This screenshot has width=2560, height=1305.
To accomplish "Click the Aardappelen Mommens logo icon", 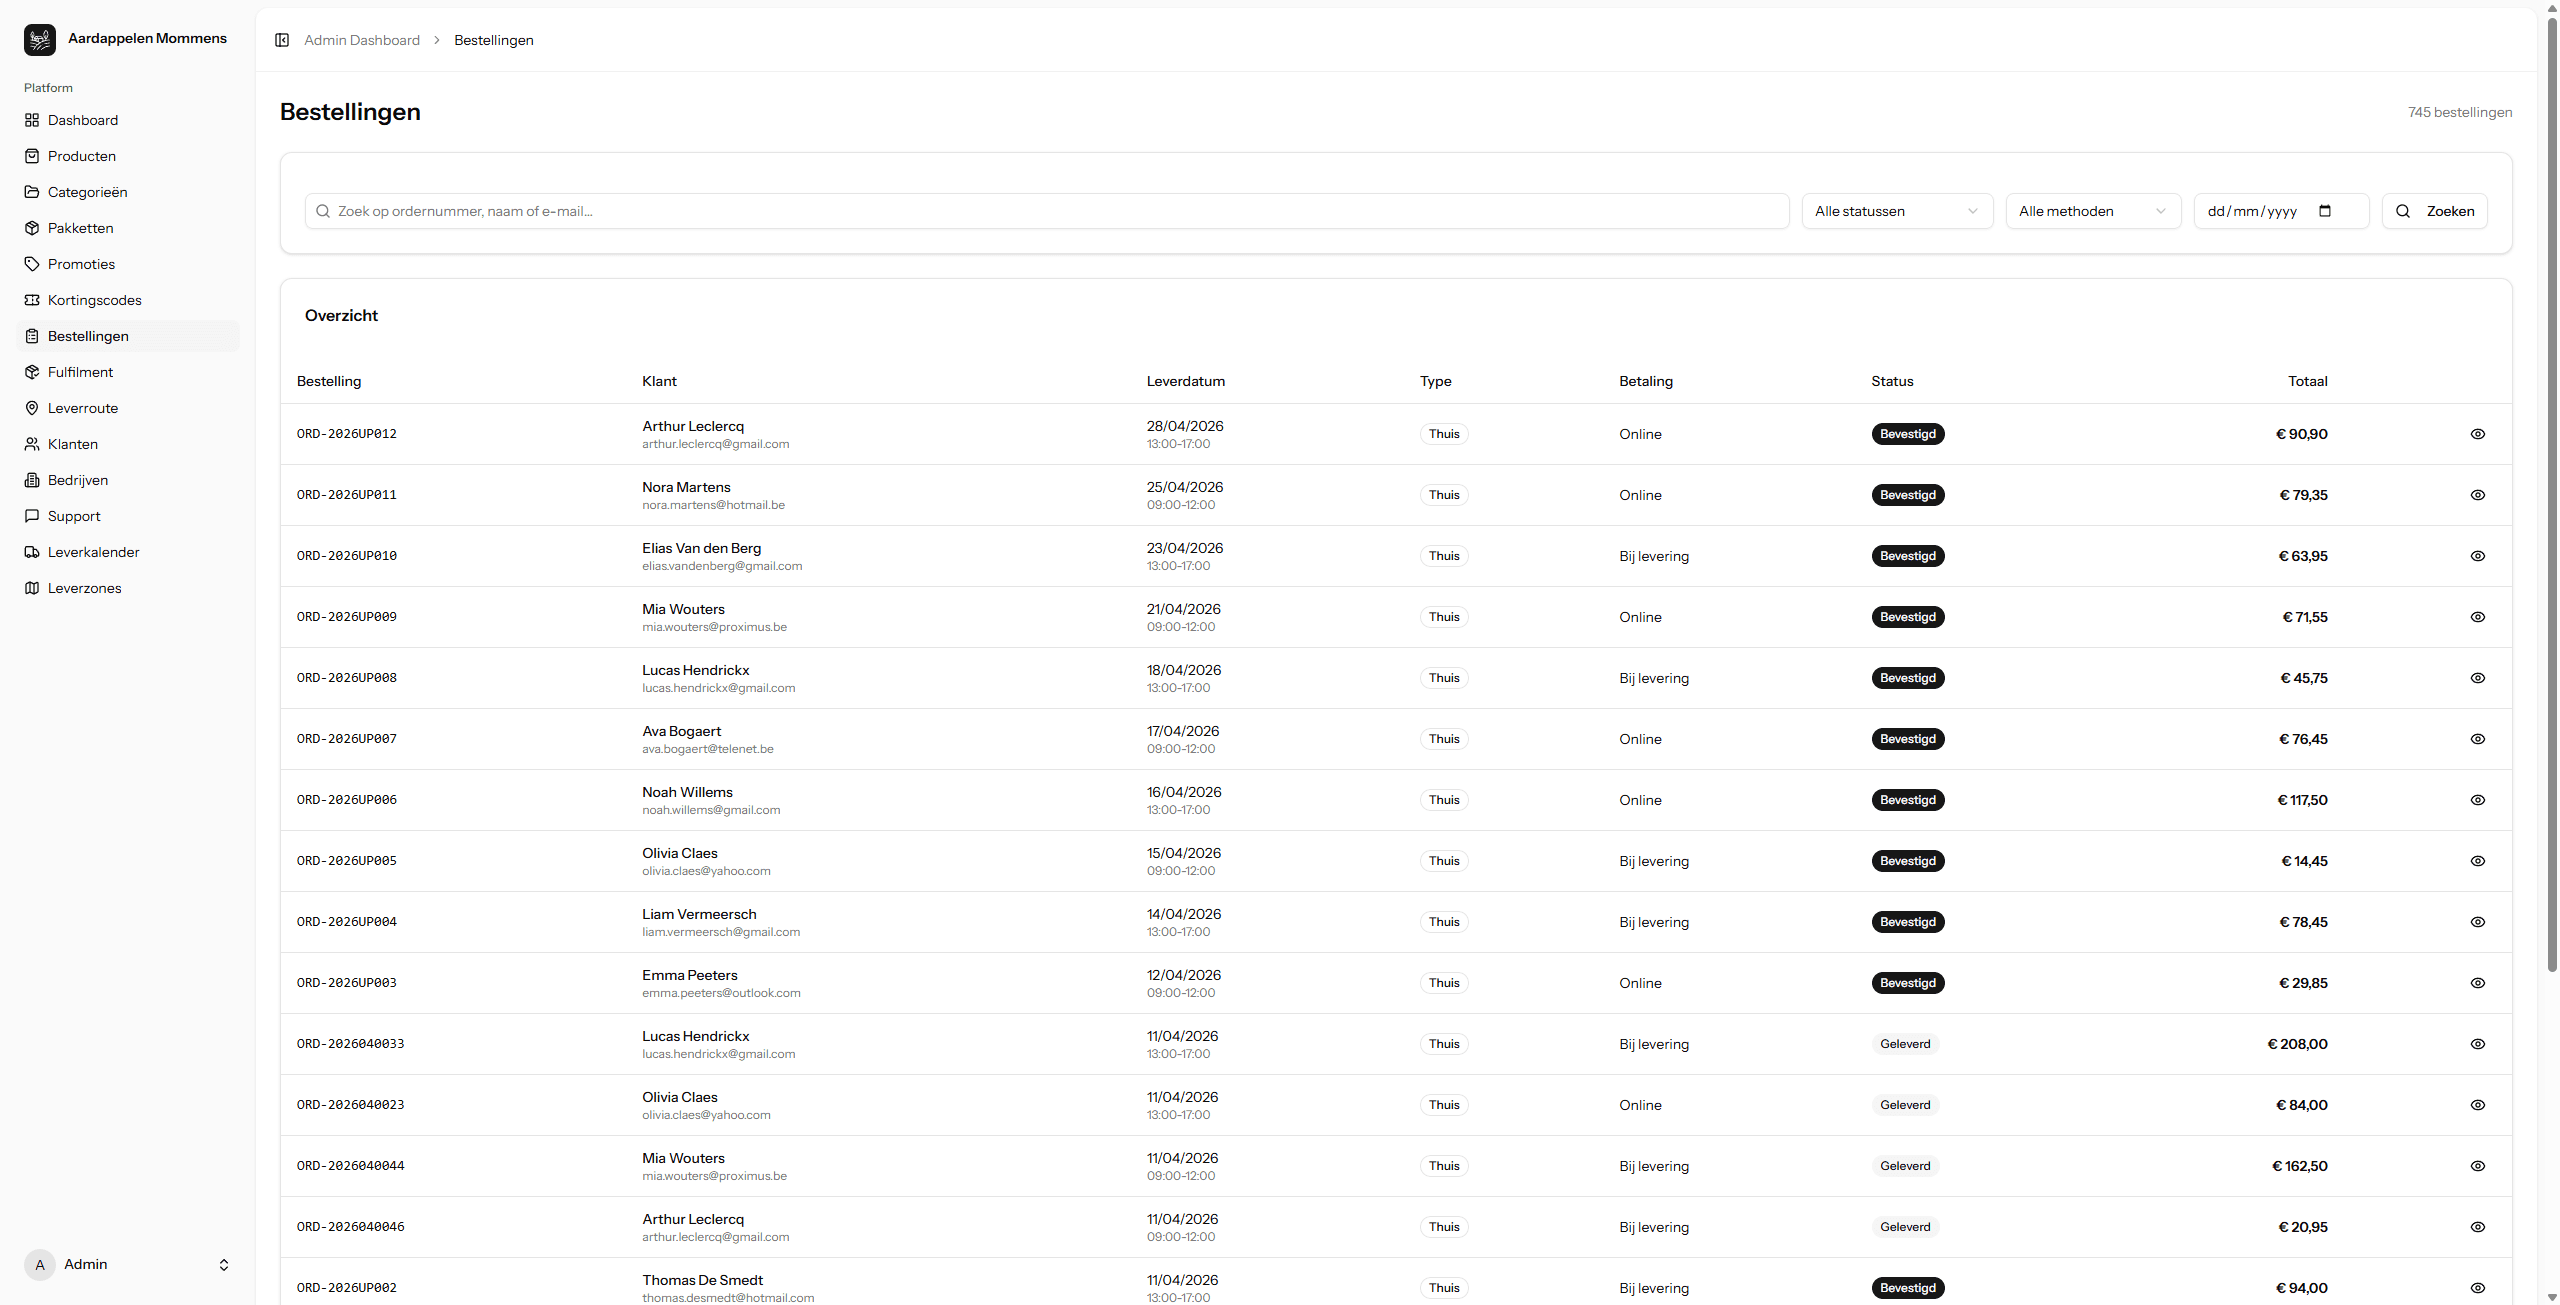I will point(40,40).
